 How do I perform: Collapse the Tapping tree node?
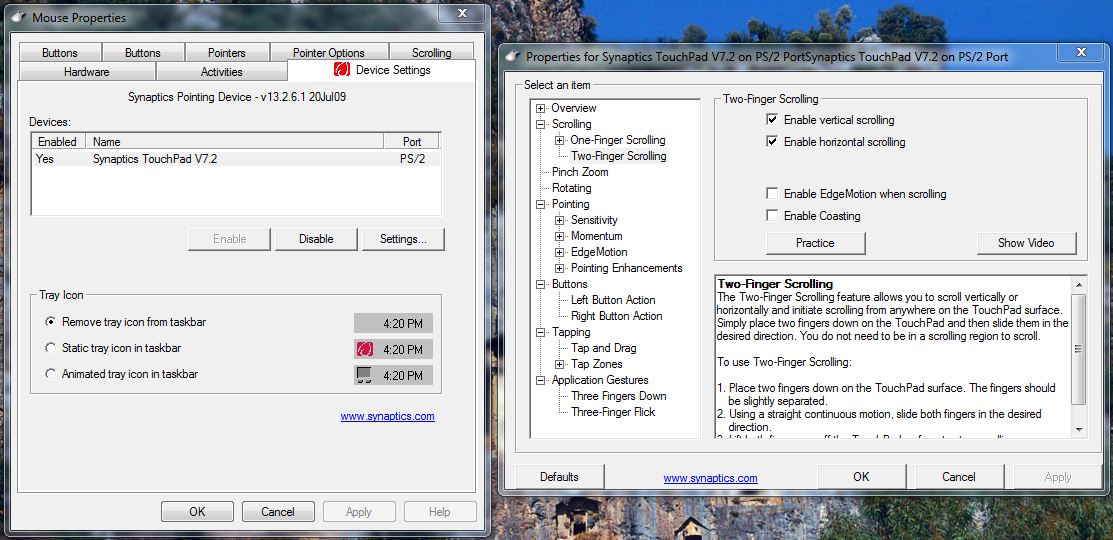click(x=541, y=332)
